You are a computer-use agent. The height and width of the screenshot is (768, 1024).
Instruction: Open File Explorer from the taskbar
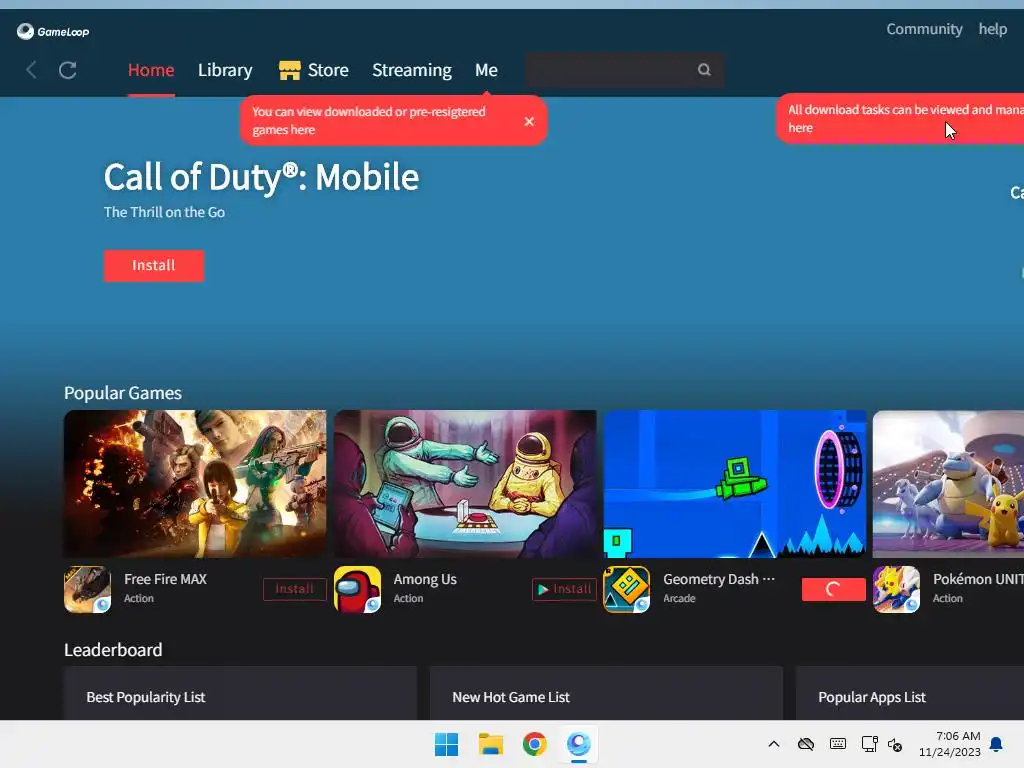[x=490, y=744]
